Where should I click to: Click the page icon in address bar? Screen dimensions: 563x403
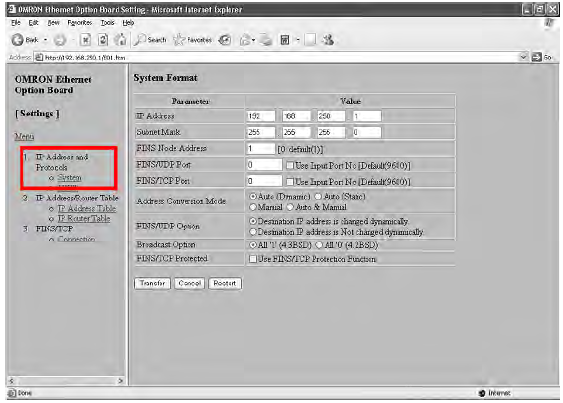39,57
